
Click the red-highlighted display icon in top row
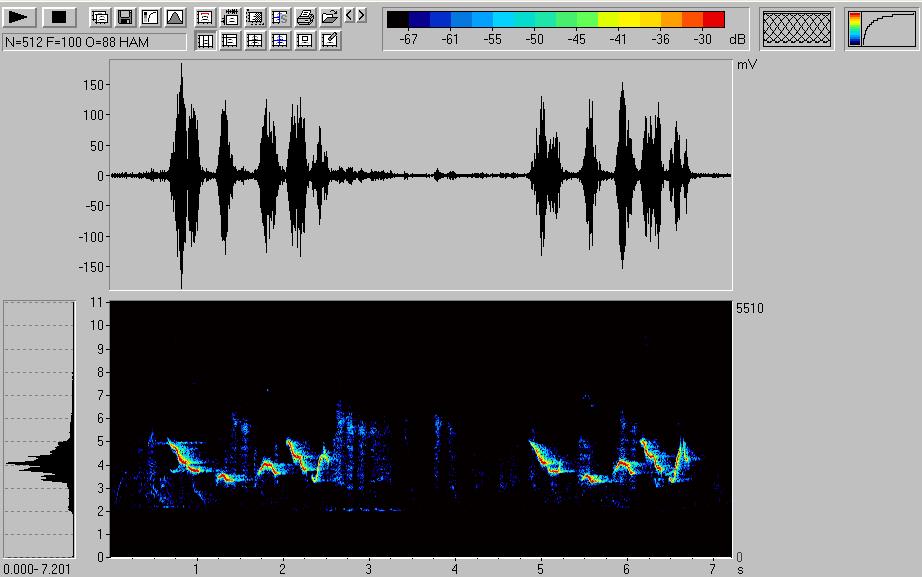[205, 17]
